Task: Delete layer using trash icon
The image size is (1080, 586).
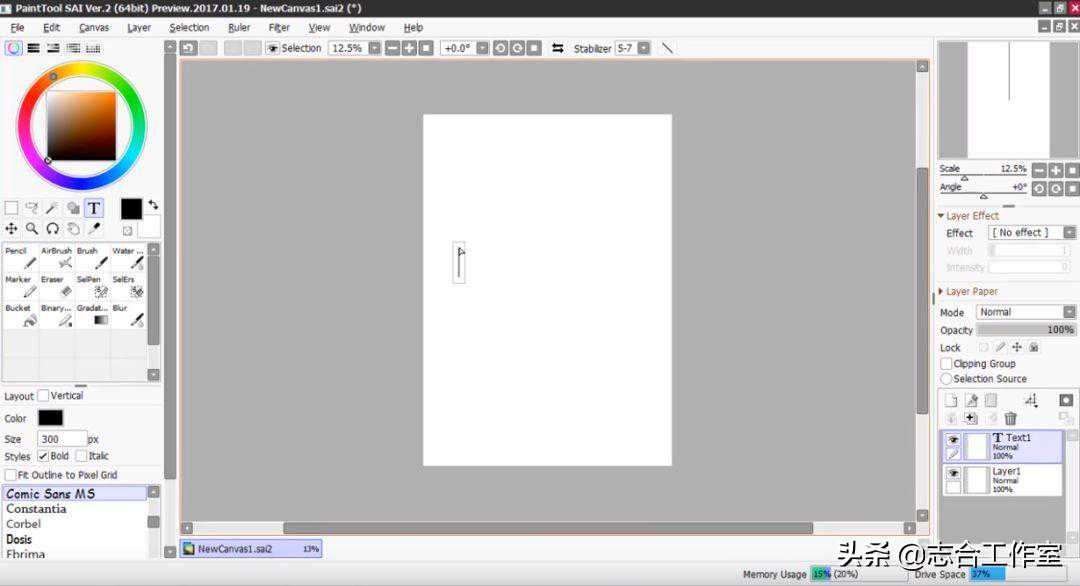Action: pyautogui.click(x=1010, y=418)
